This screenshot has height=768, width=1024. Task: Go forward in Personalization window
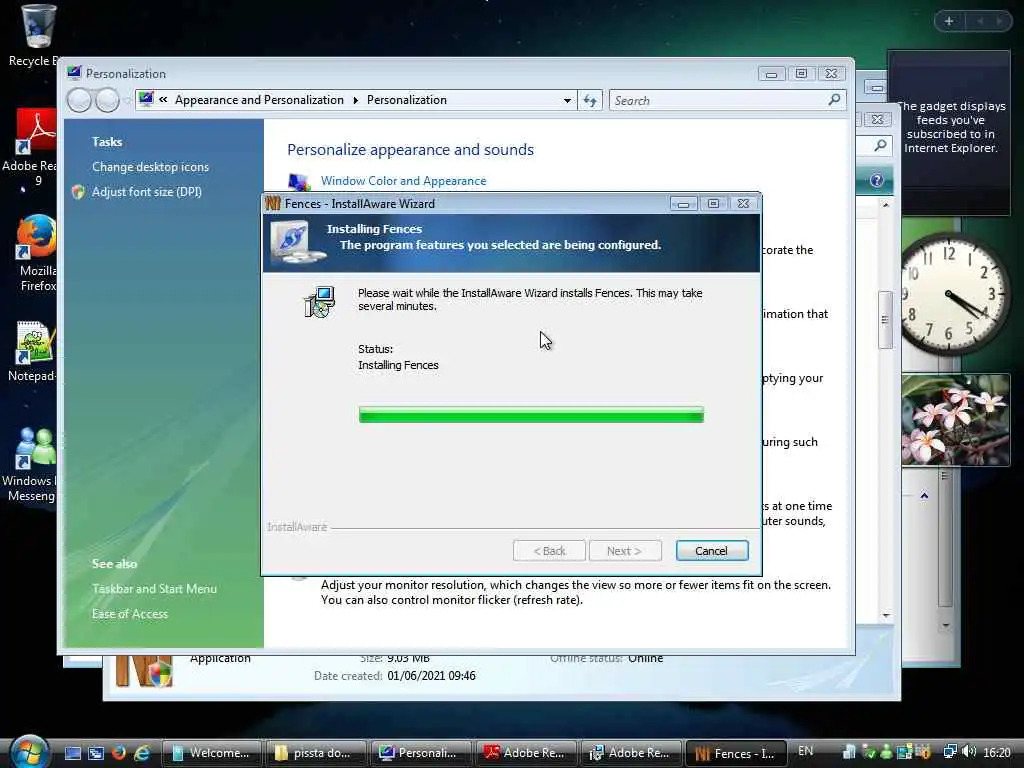pyautogui.click(x=107, y=101)
